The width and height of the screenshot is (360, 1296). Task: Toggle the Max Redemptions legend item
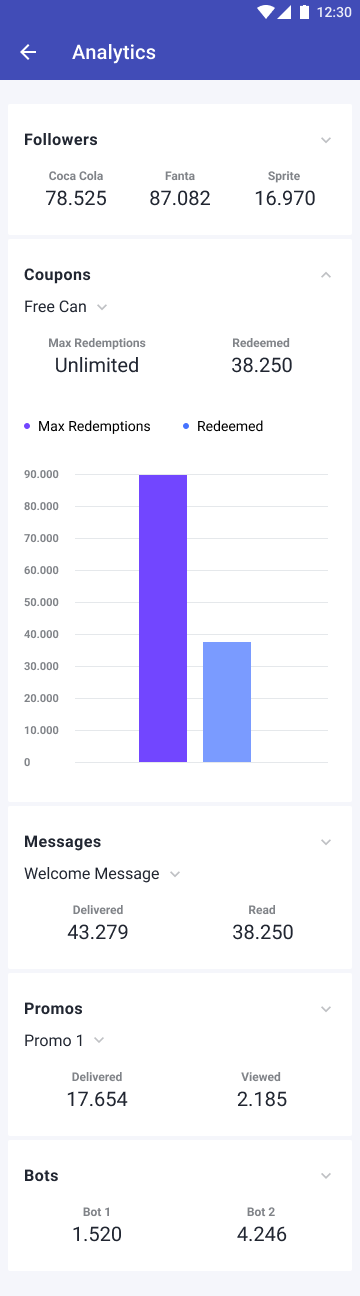pos(88,426)
